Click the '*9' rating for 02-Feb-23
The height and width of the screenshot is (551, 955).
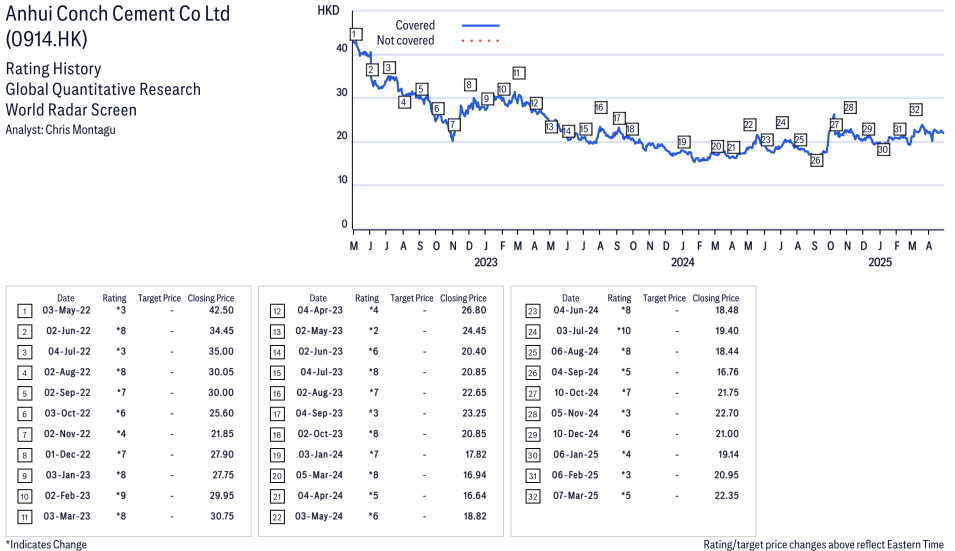point(121,496)
